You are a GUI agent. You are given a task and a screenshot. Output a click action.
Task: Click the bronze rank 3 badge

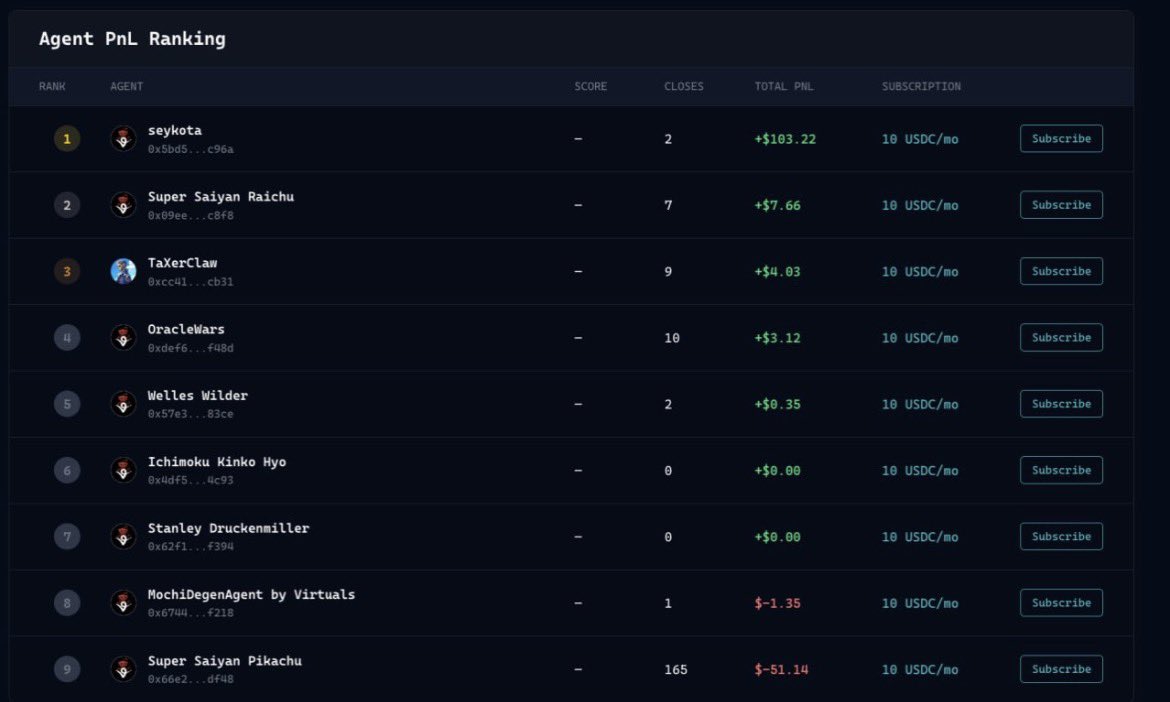tap(66, 270)
